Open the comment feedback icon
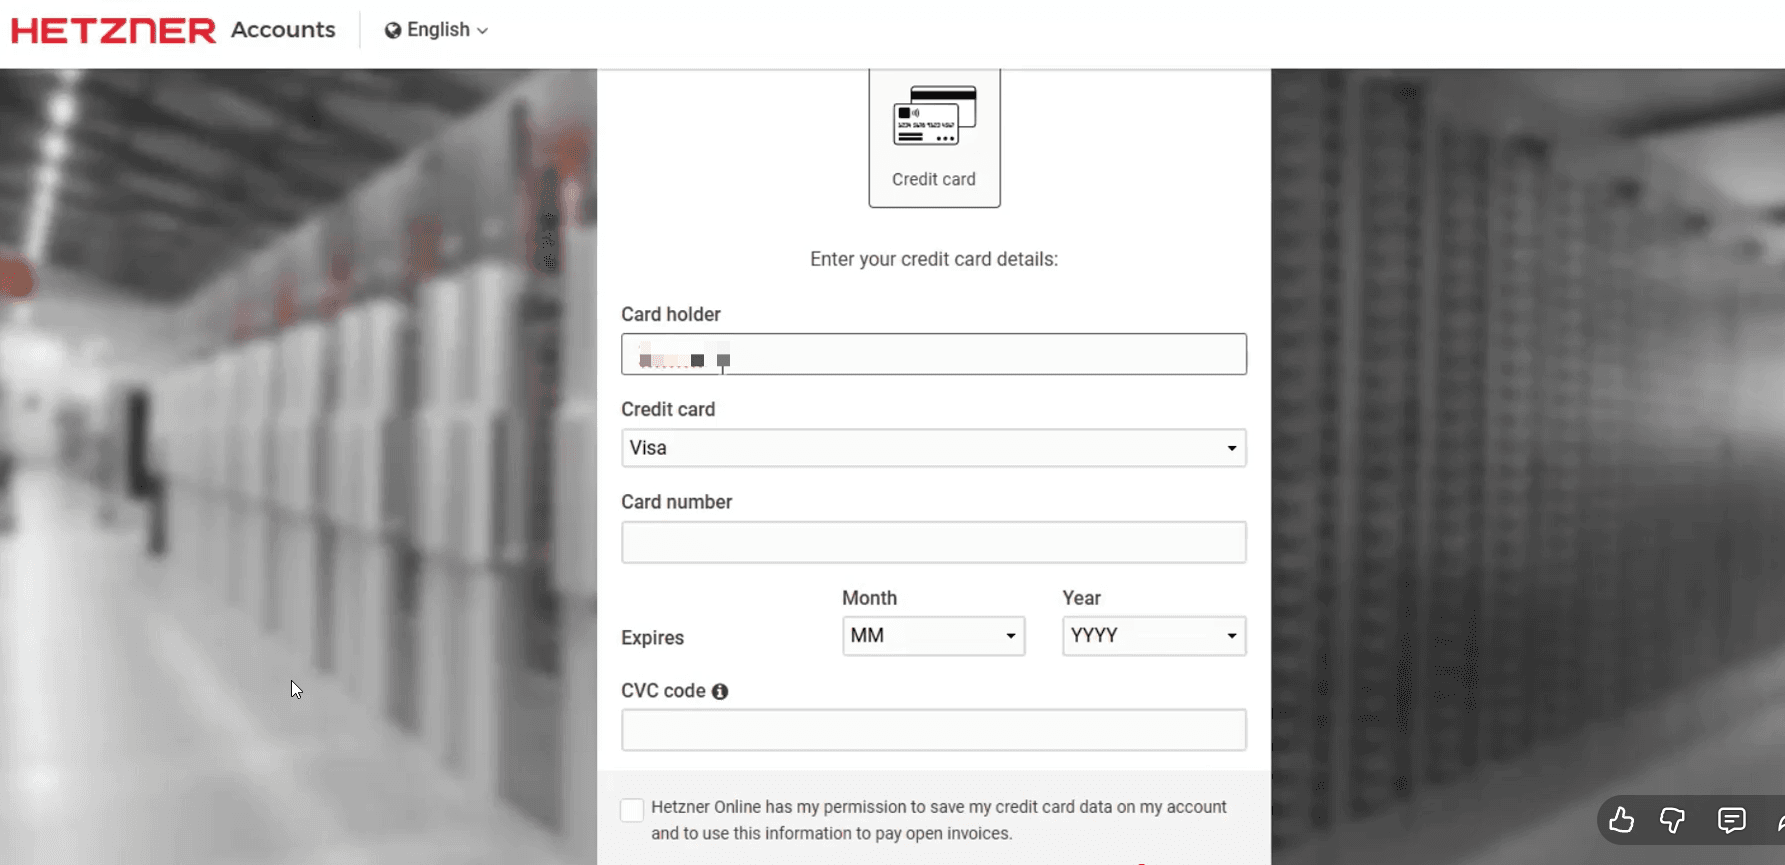This screenshot has width=1785, height=865. pos(1731,820)
